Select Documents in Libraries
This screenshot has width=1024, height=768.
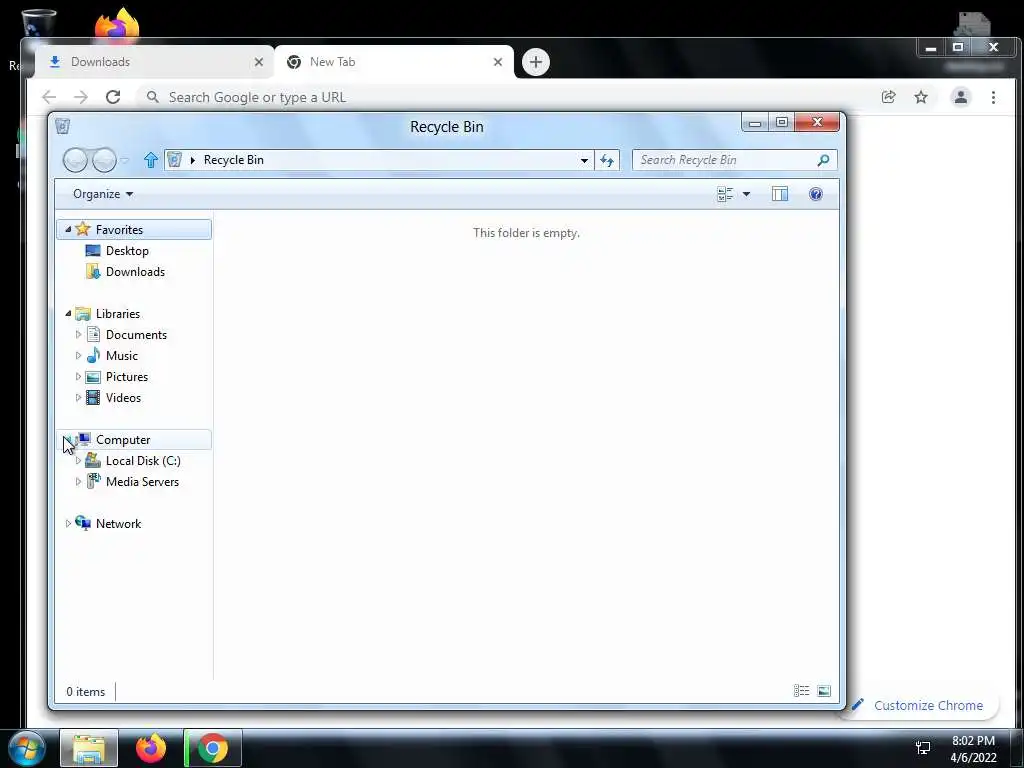[x=136, y=334]
